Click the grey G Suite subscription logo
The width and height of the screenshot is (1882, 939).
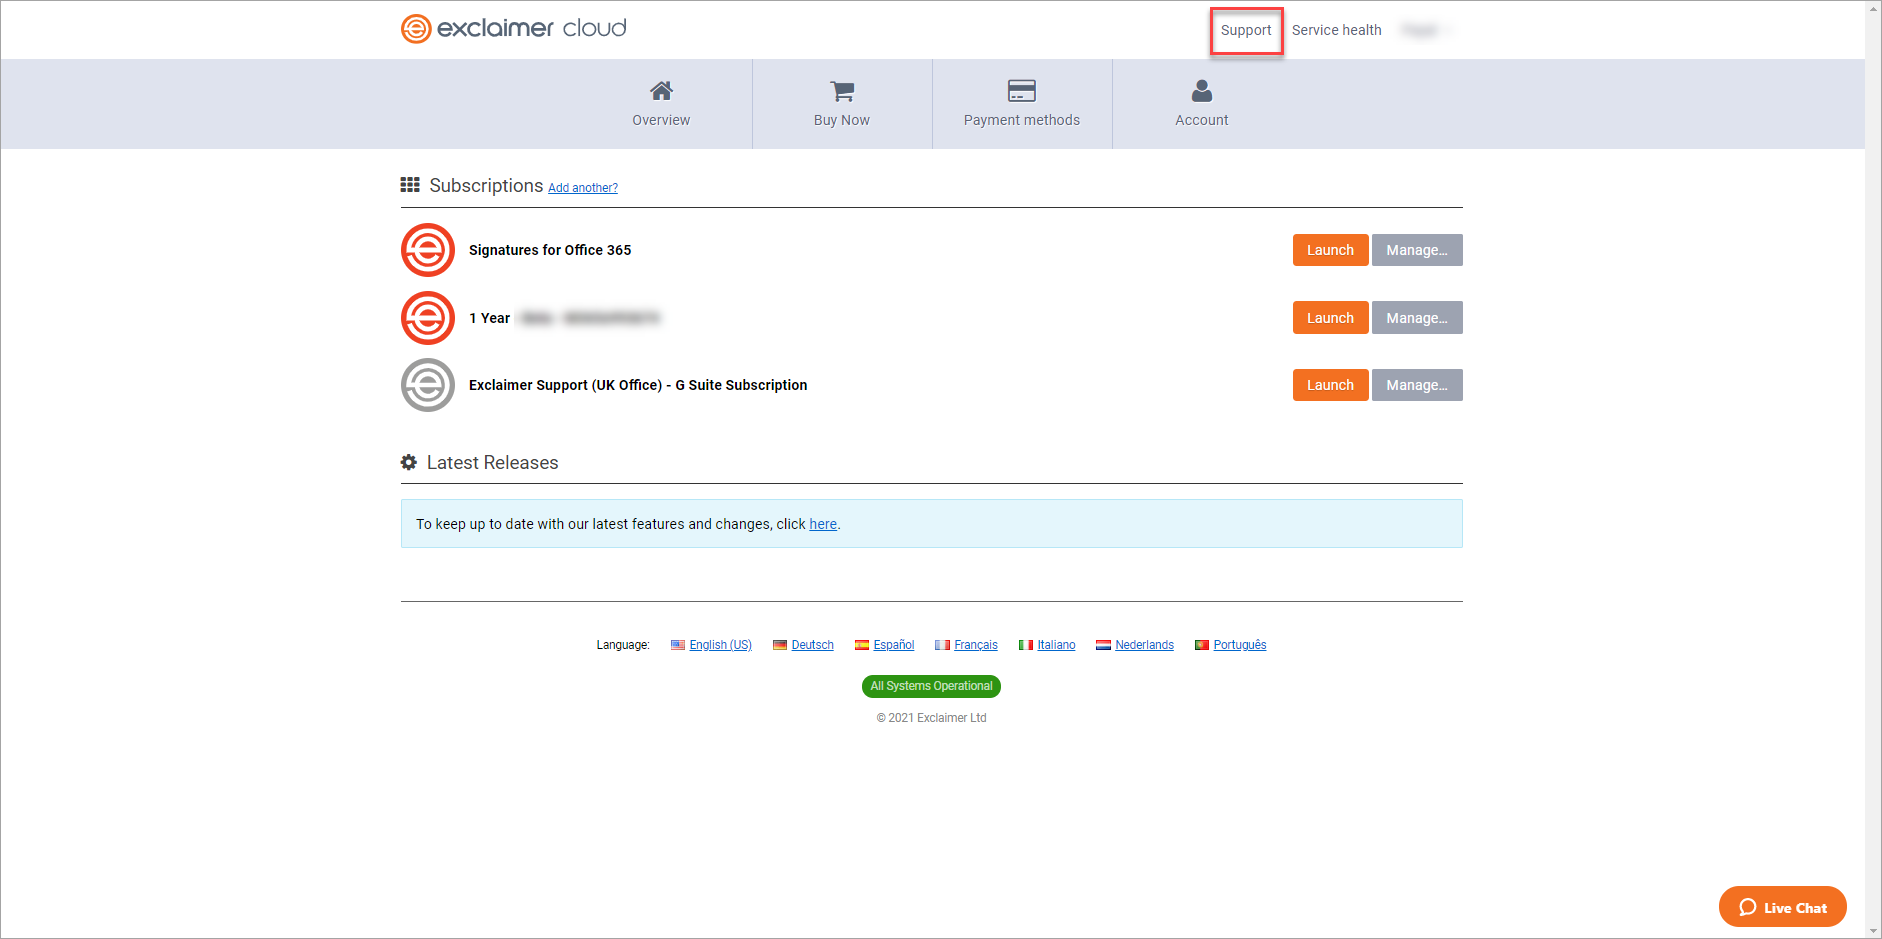(x=428, y=385)
